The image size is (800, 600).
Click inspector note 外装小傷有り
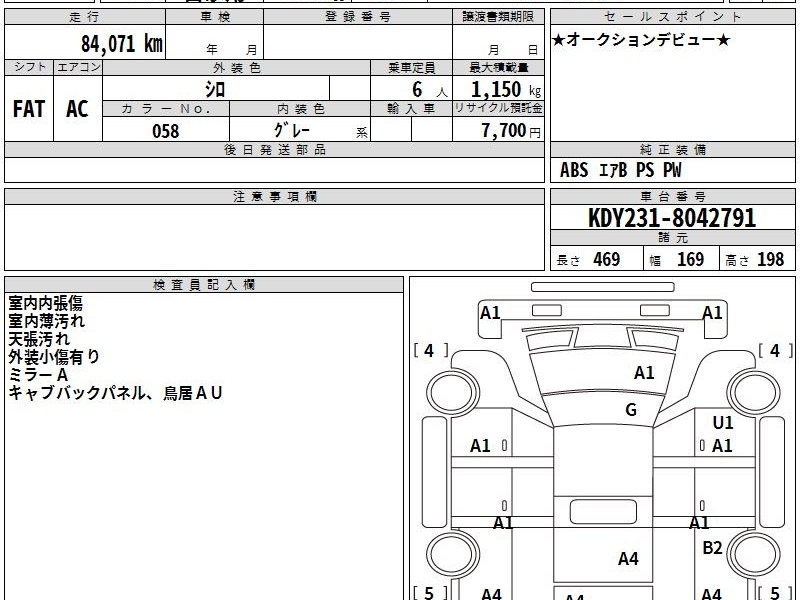click(54, 357)
